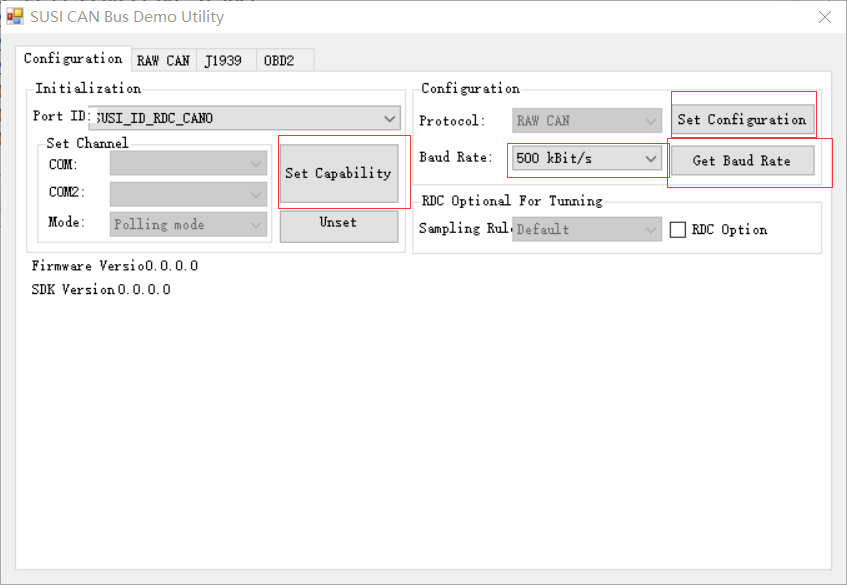
Task: Click the Set Capability button
Action: pyautogui.click(x=339, y=173)
